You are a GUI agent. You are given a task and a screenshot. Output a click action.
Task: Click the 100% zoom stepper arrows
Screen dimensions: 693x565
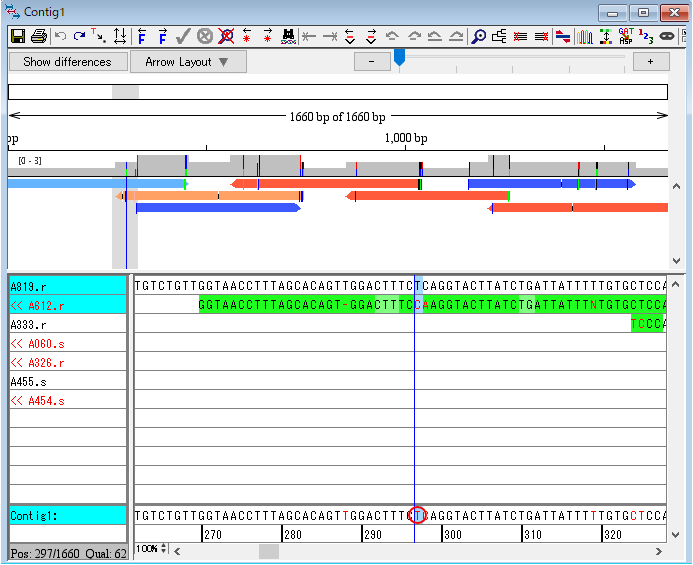164,548
